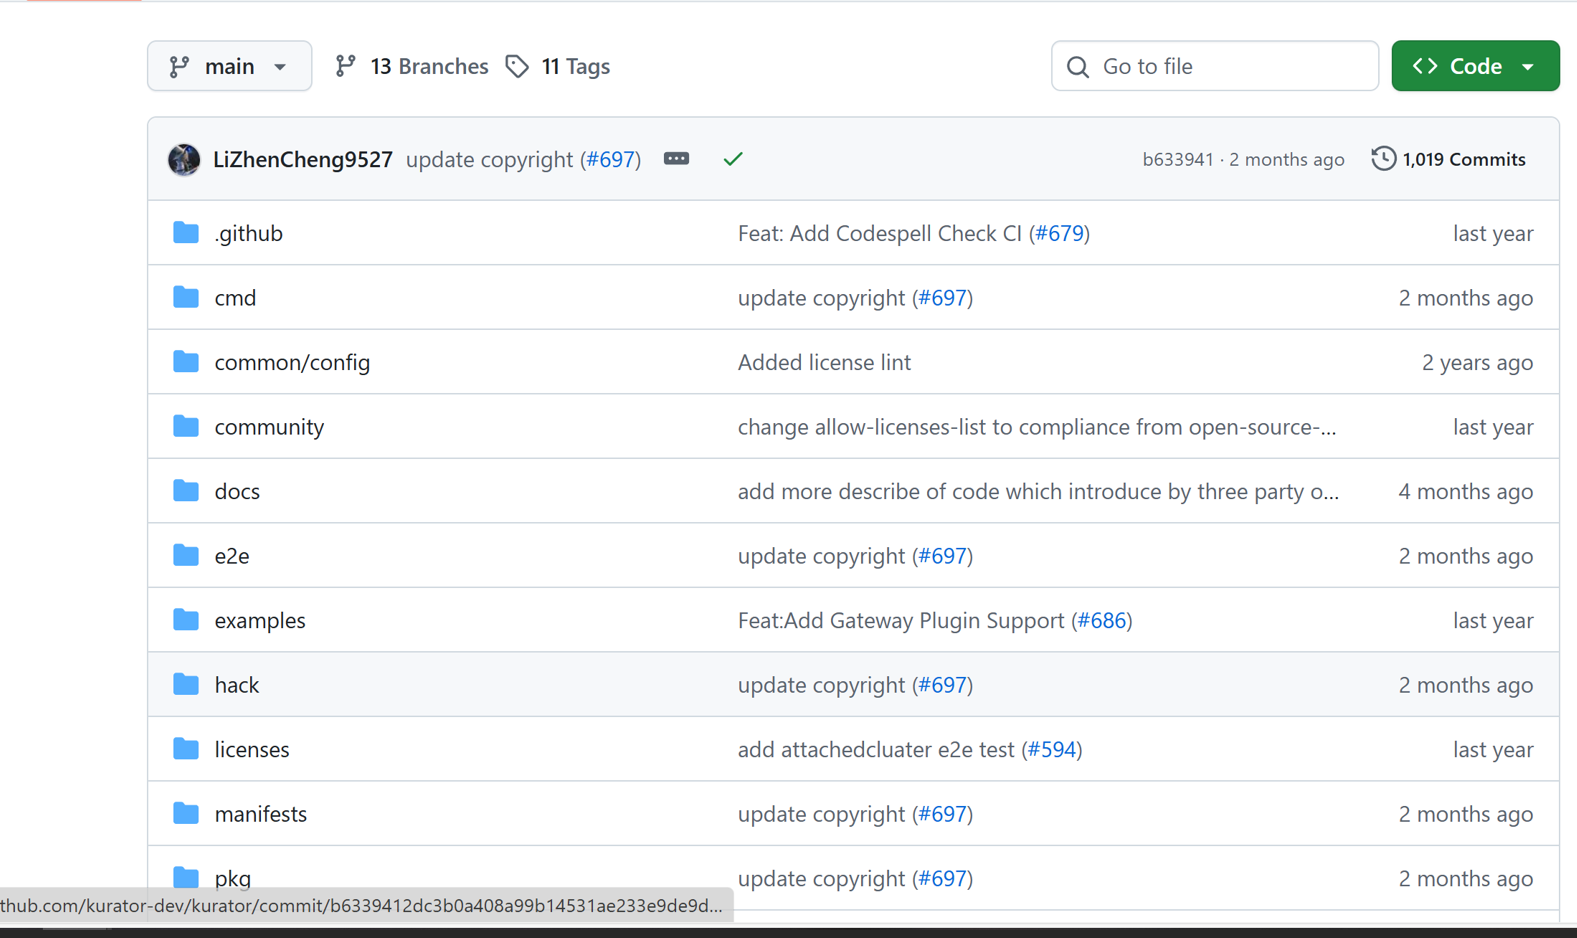Viewport: 1577px width, 938px height.
Task: Open the hack folder
Action: pyautogui.click(x=237, y=685)
